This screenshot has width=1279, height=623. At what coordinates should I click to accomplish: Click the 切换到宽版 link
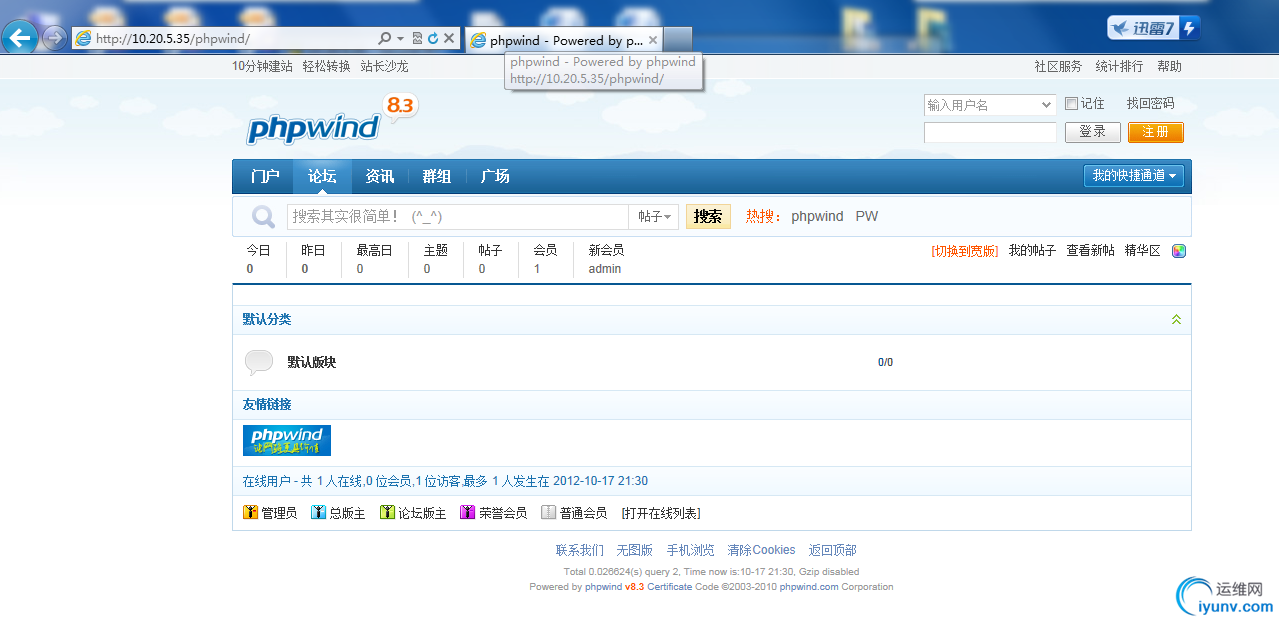click(965, 251)
